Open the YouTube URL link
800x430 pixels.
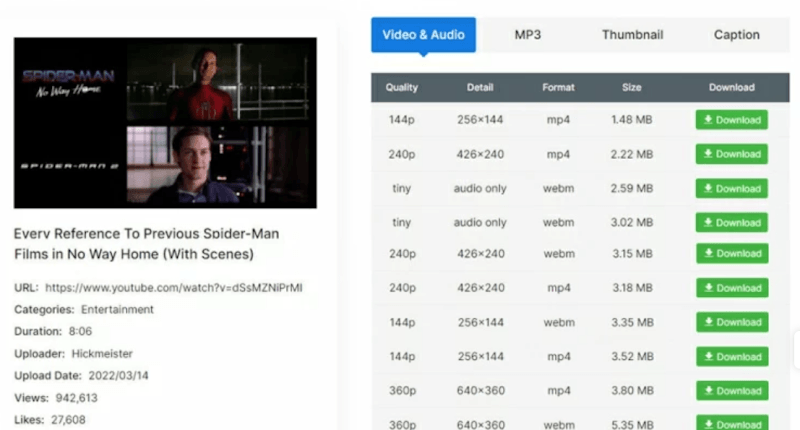(174, 288)
